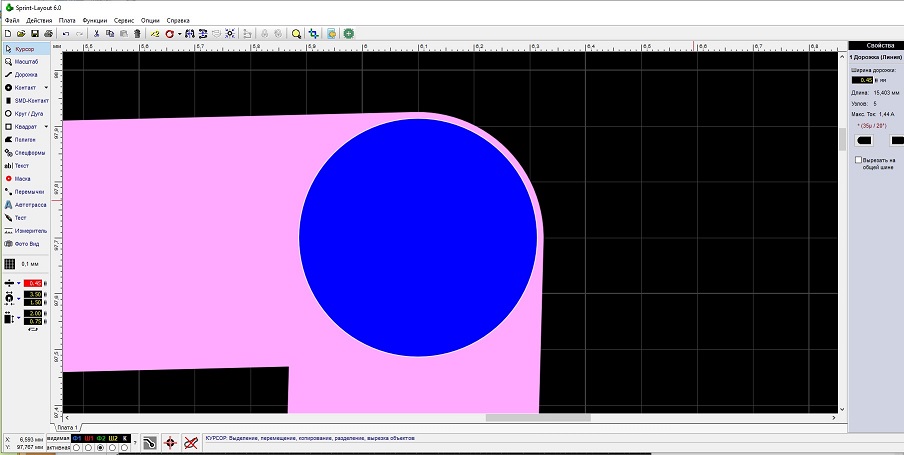
Task: Select the Автотрасса autoroute tool
Action: pos(28,204)
